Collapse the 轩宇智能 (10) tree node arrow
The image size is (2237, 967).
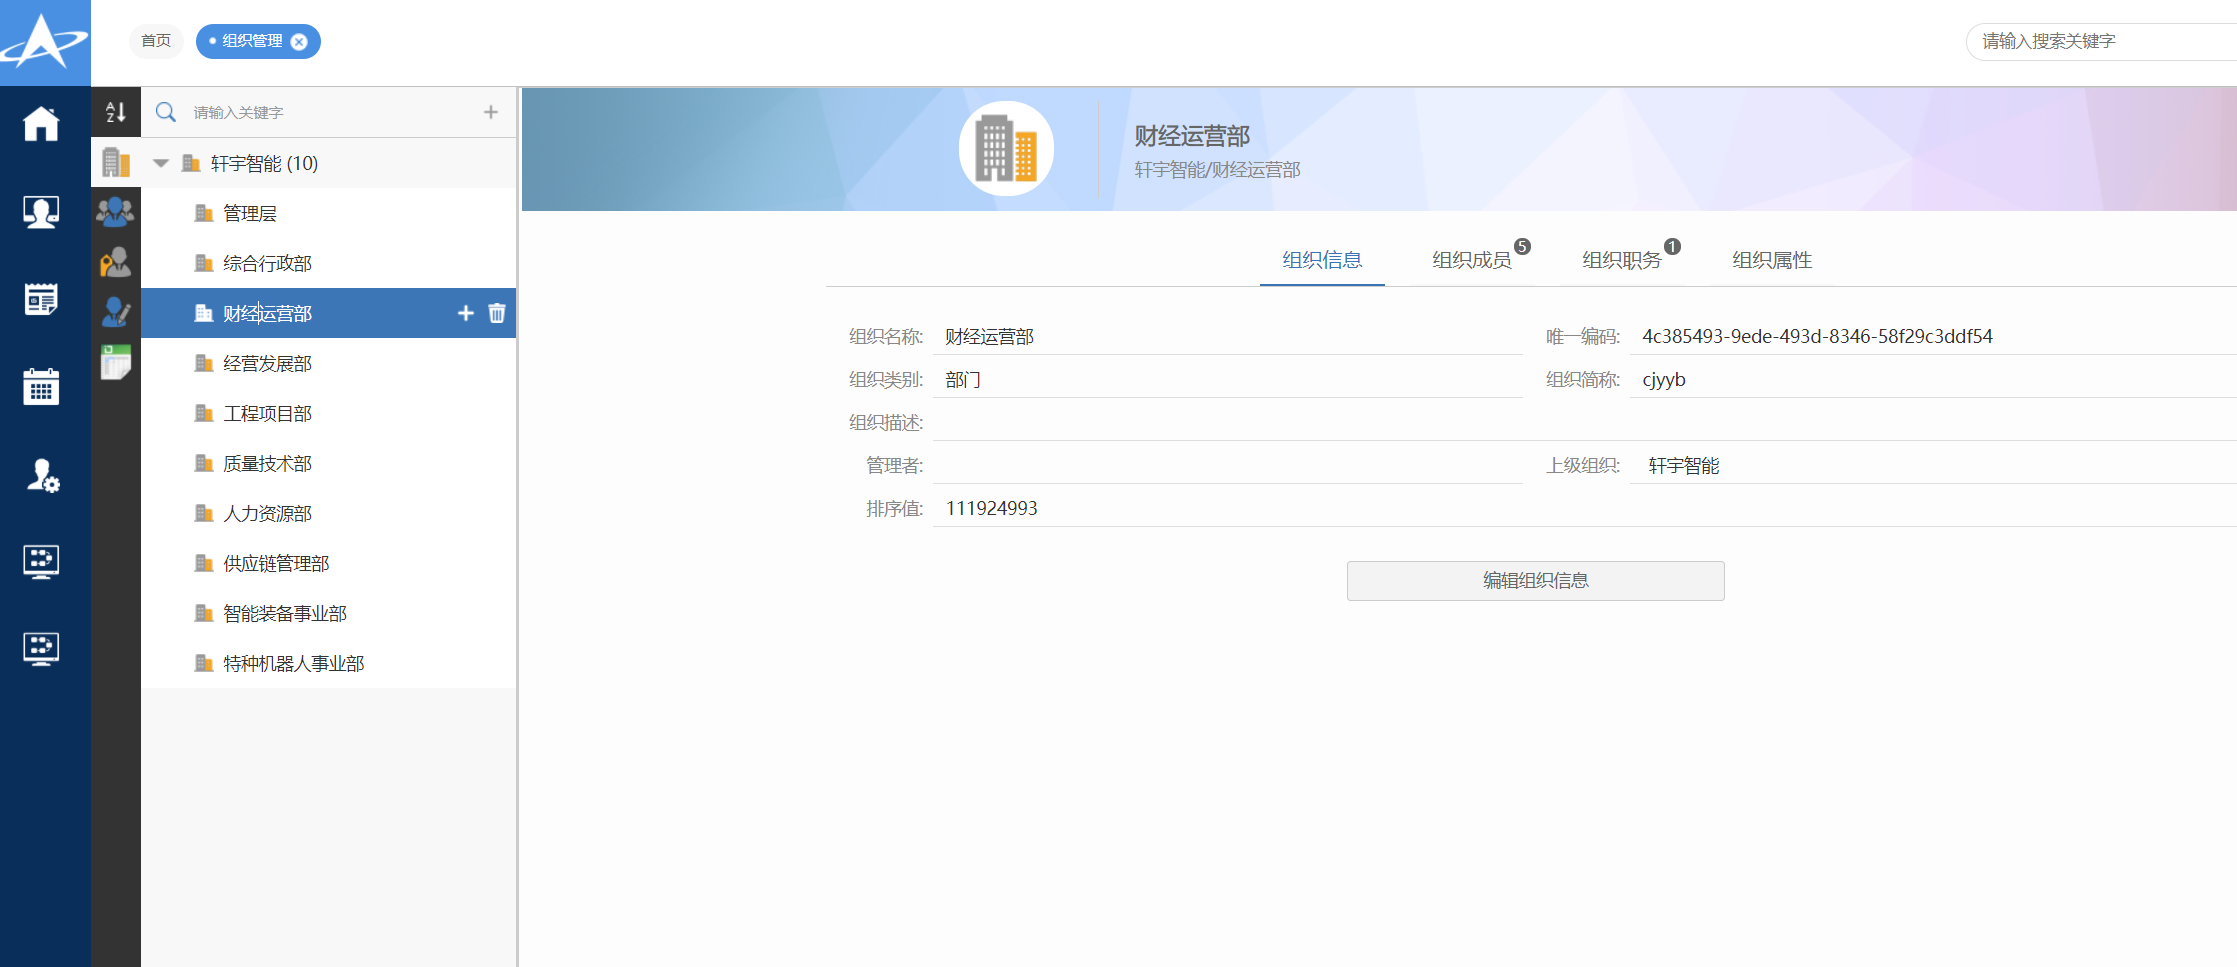click(161, 163)
